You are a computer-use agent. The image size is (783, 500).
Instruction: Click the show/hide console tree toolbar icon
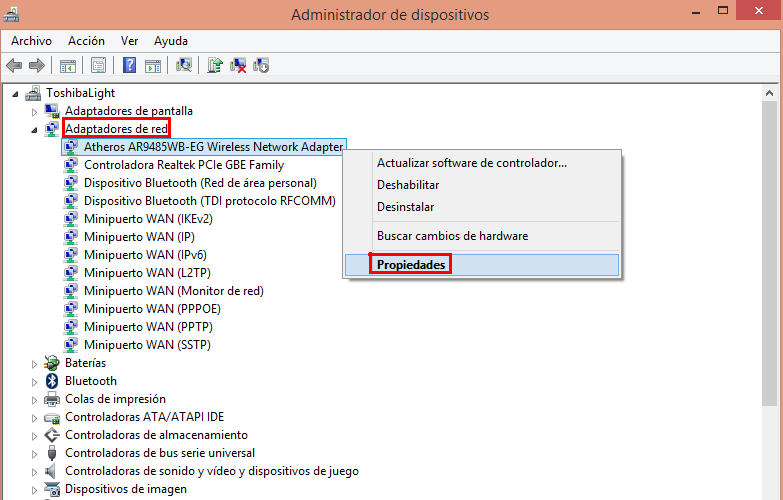pyautogui.click(x=68, y=66)
